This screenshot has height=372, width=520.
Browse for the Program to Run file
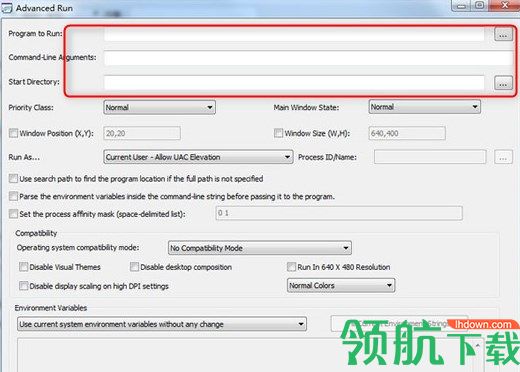click(x=503, y=34)
